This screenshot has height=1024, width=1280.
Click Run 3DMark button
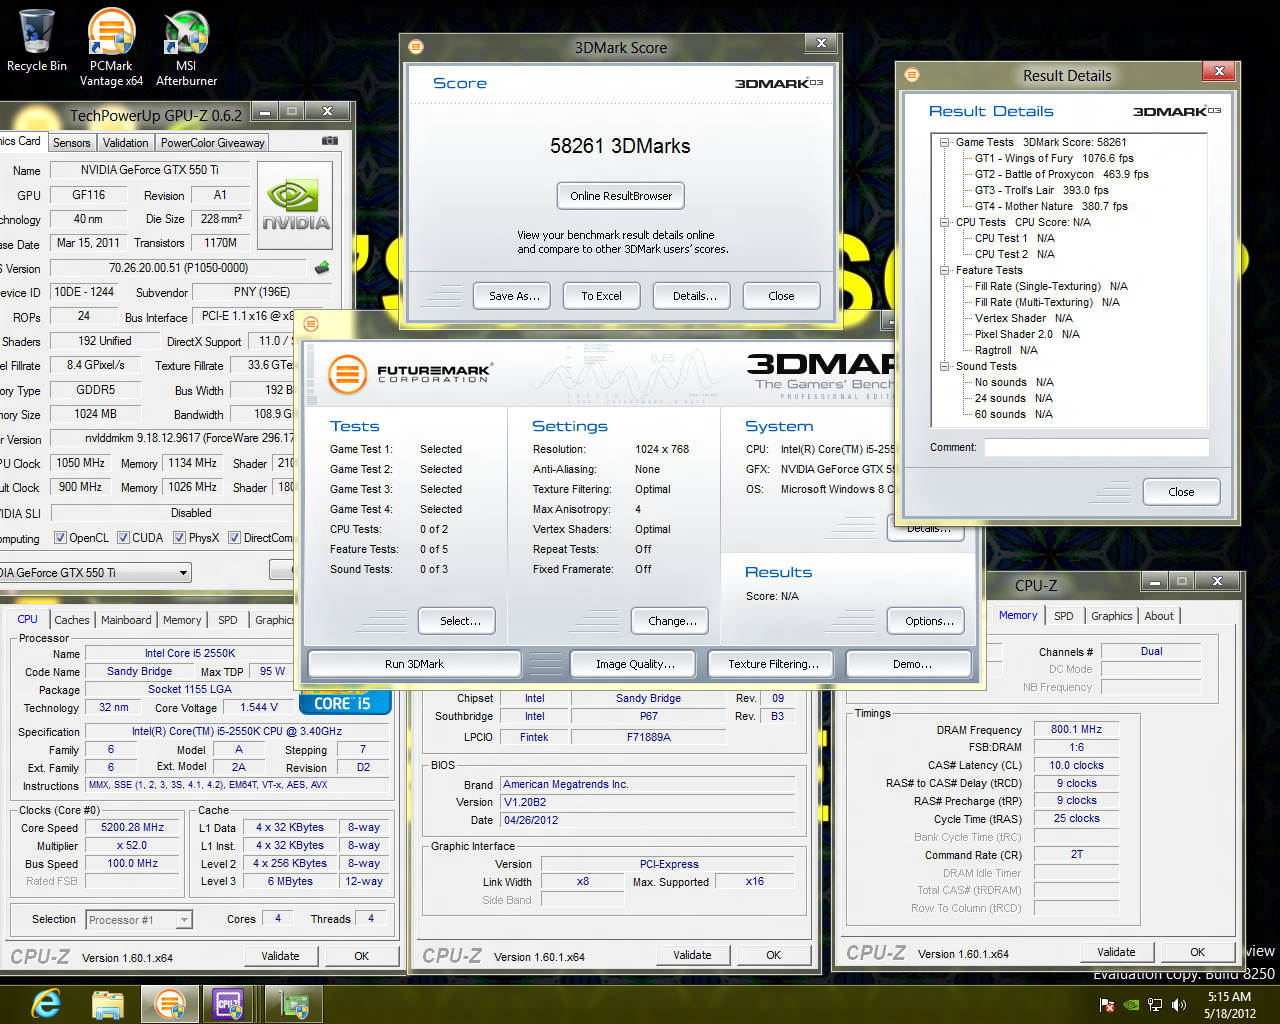[x=414, y=664]
